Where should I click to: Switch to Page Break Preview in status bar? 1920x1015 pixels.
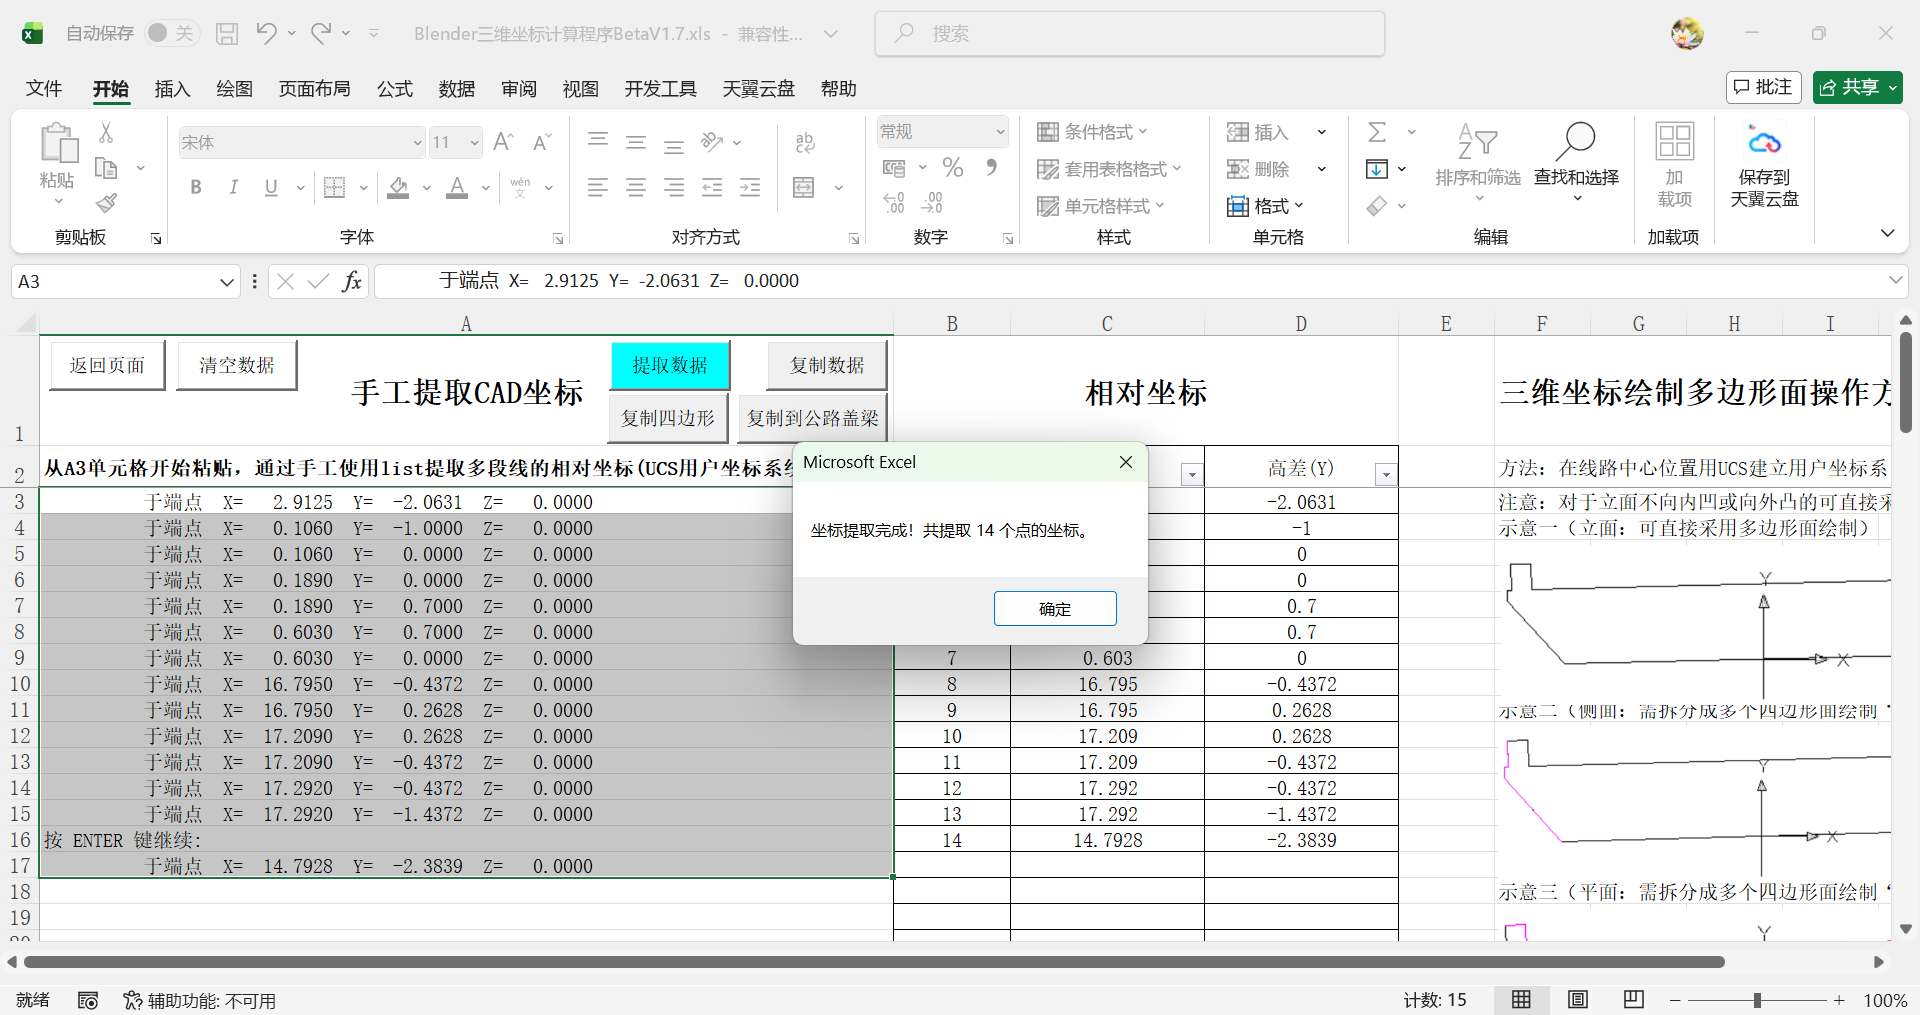[1633, 999]
